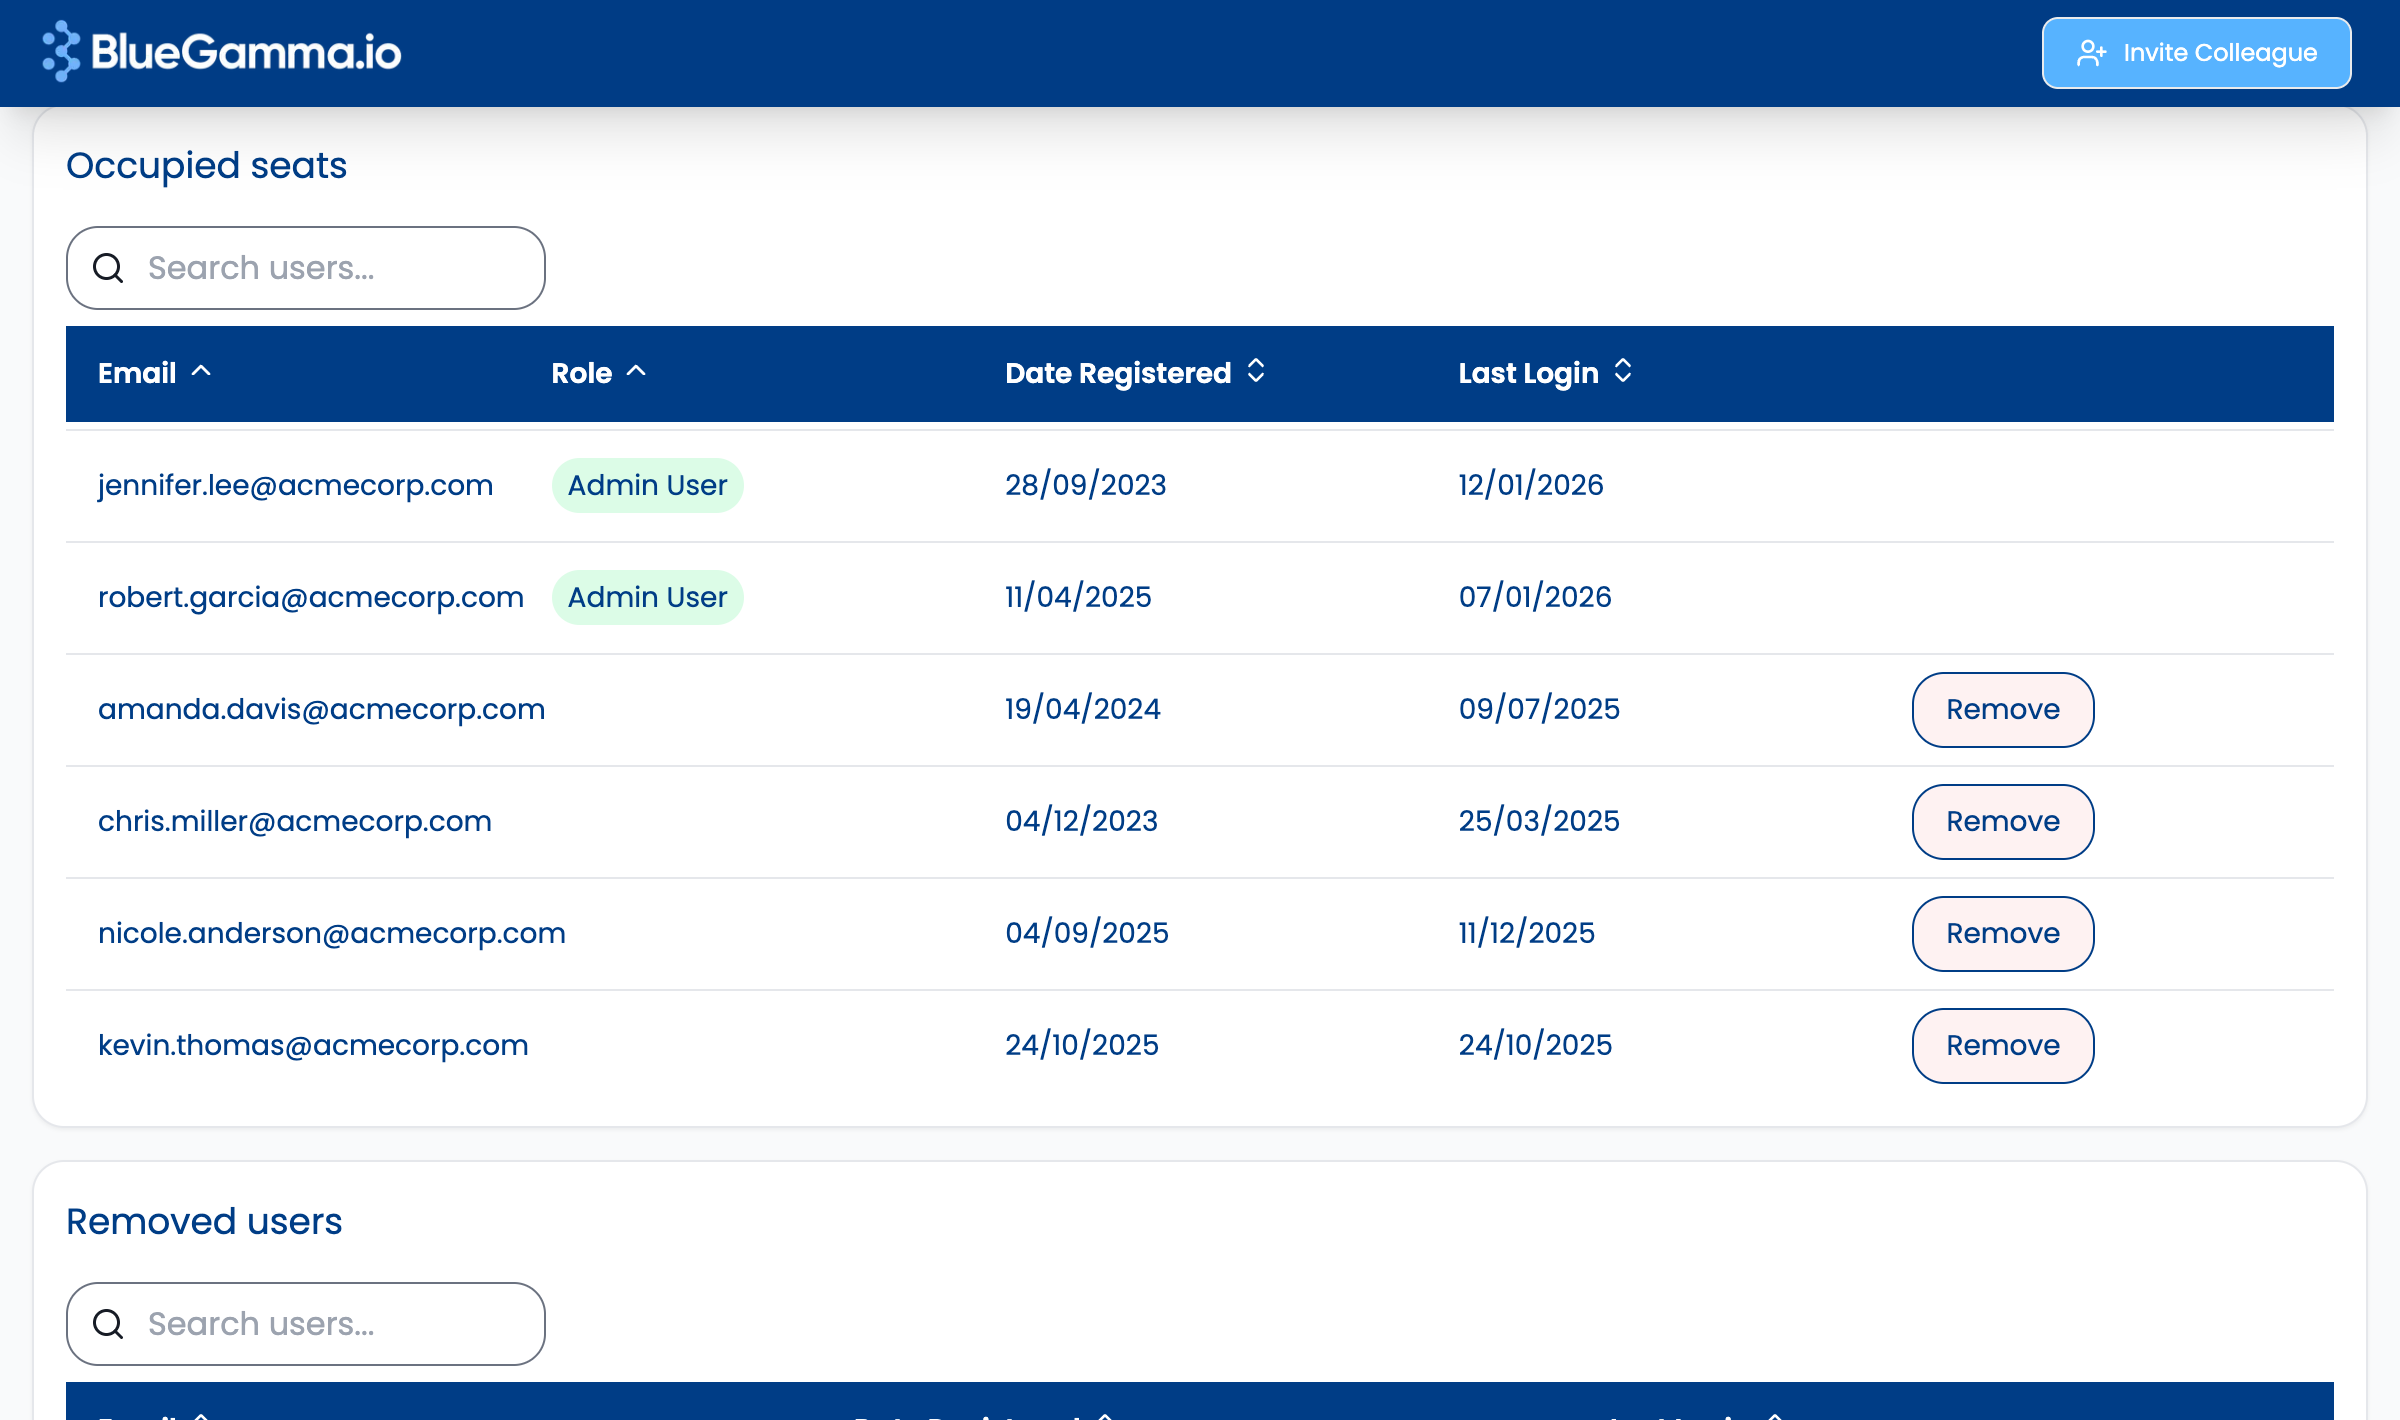Click date registered 04/09/2025
This screenshot has width=2400, height=1420.
coord(1087,933)
